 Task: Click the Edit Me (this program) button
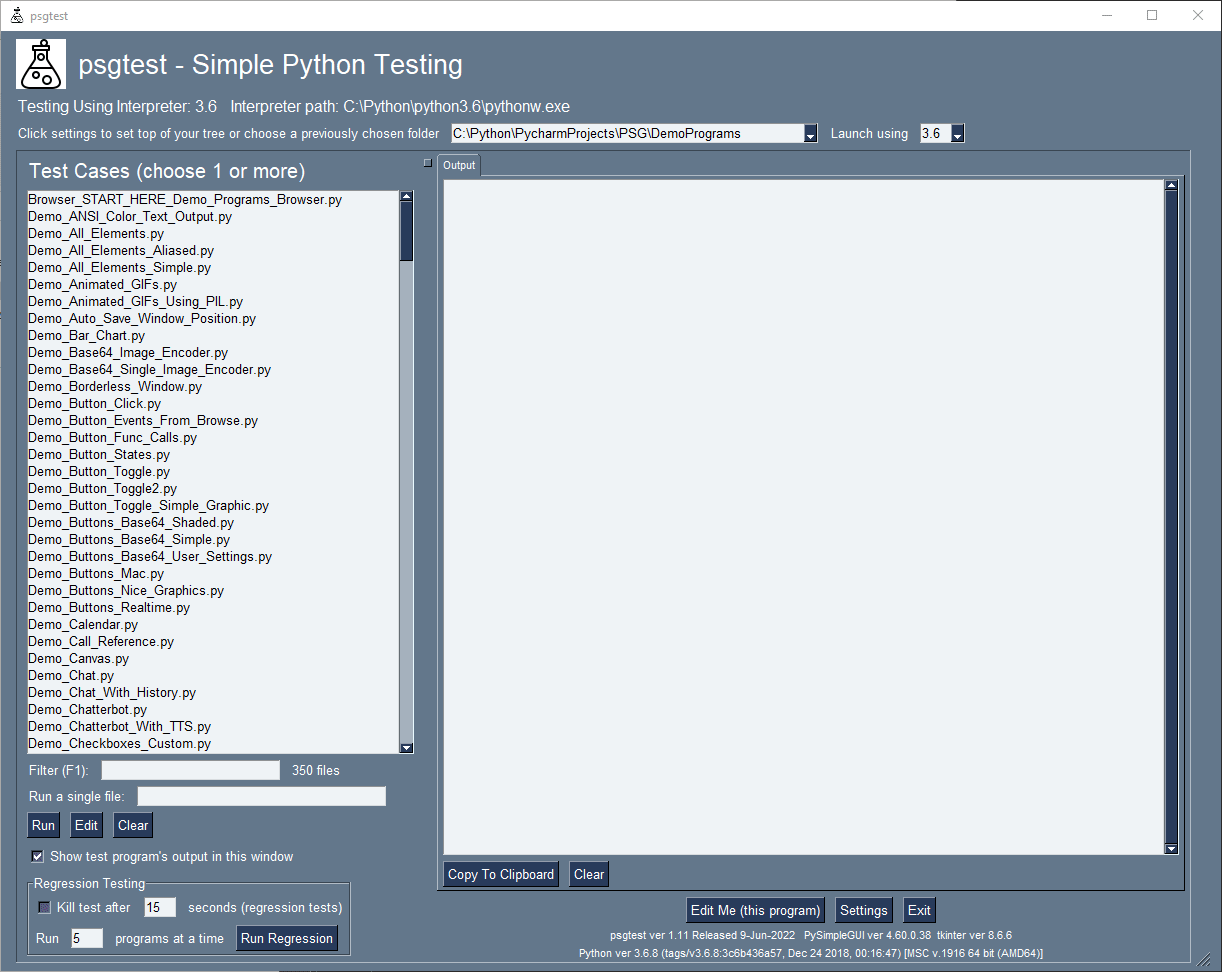[755, 910]
